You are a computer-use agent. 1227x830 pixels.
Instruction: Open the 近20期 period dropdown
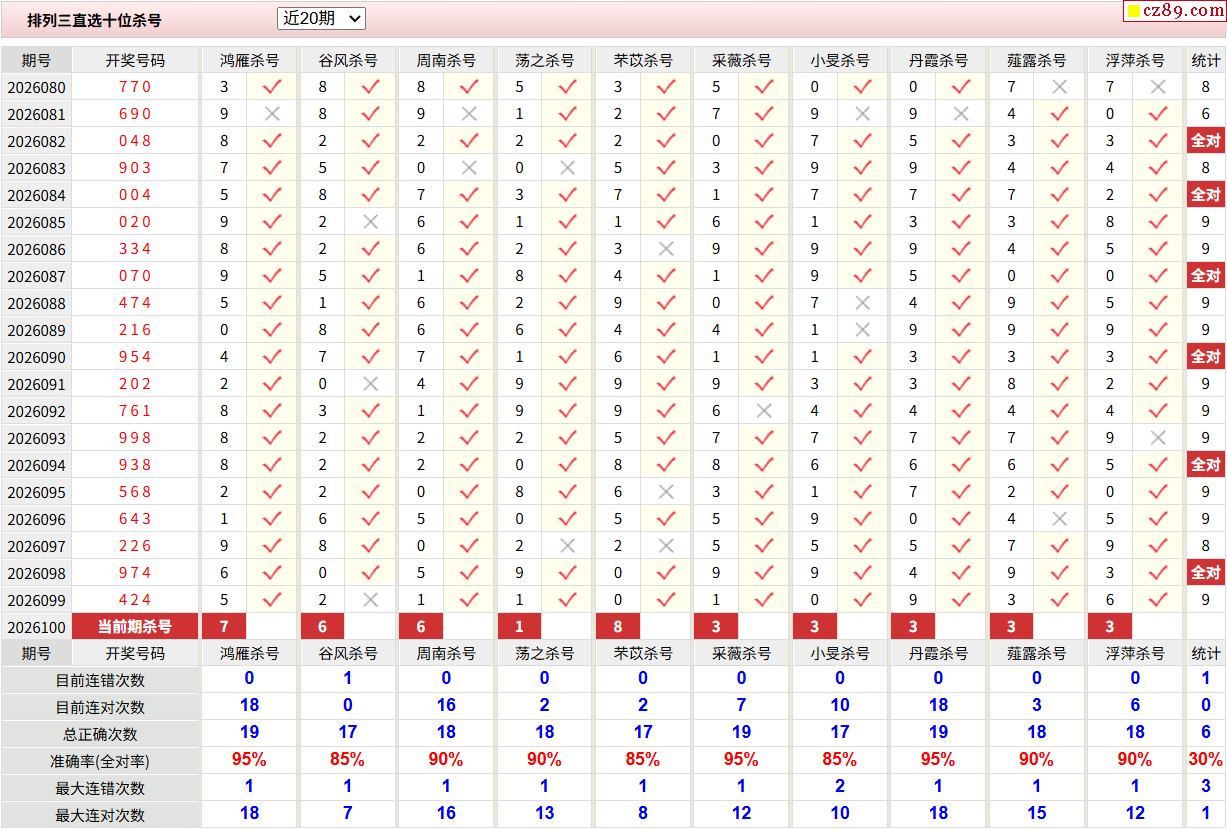click(x=321, y=18)
